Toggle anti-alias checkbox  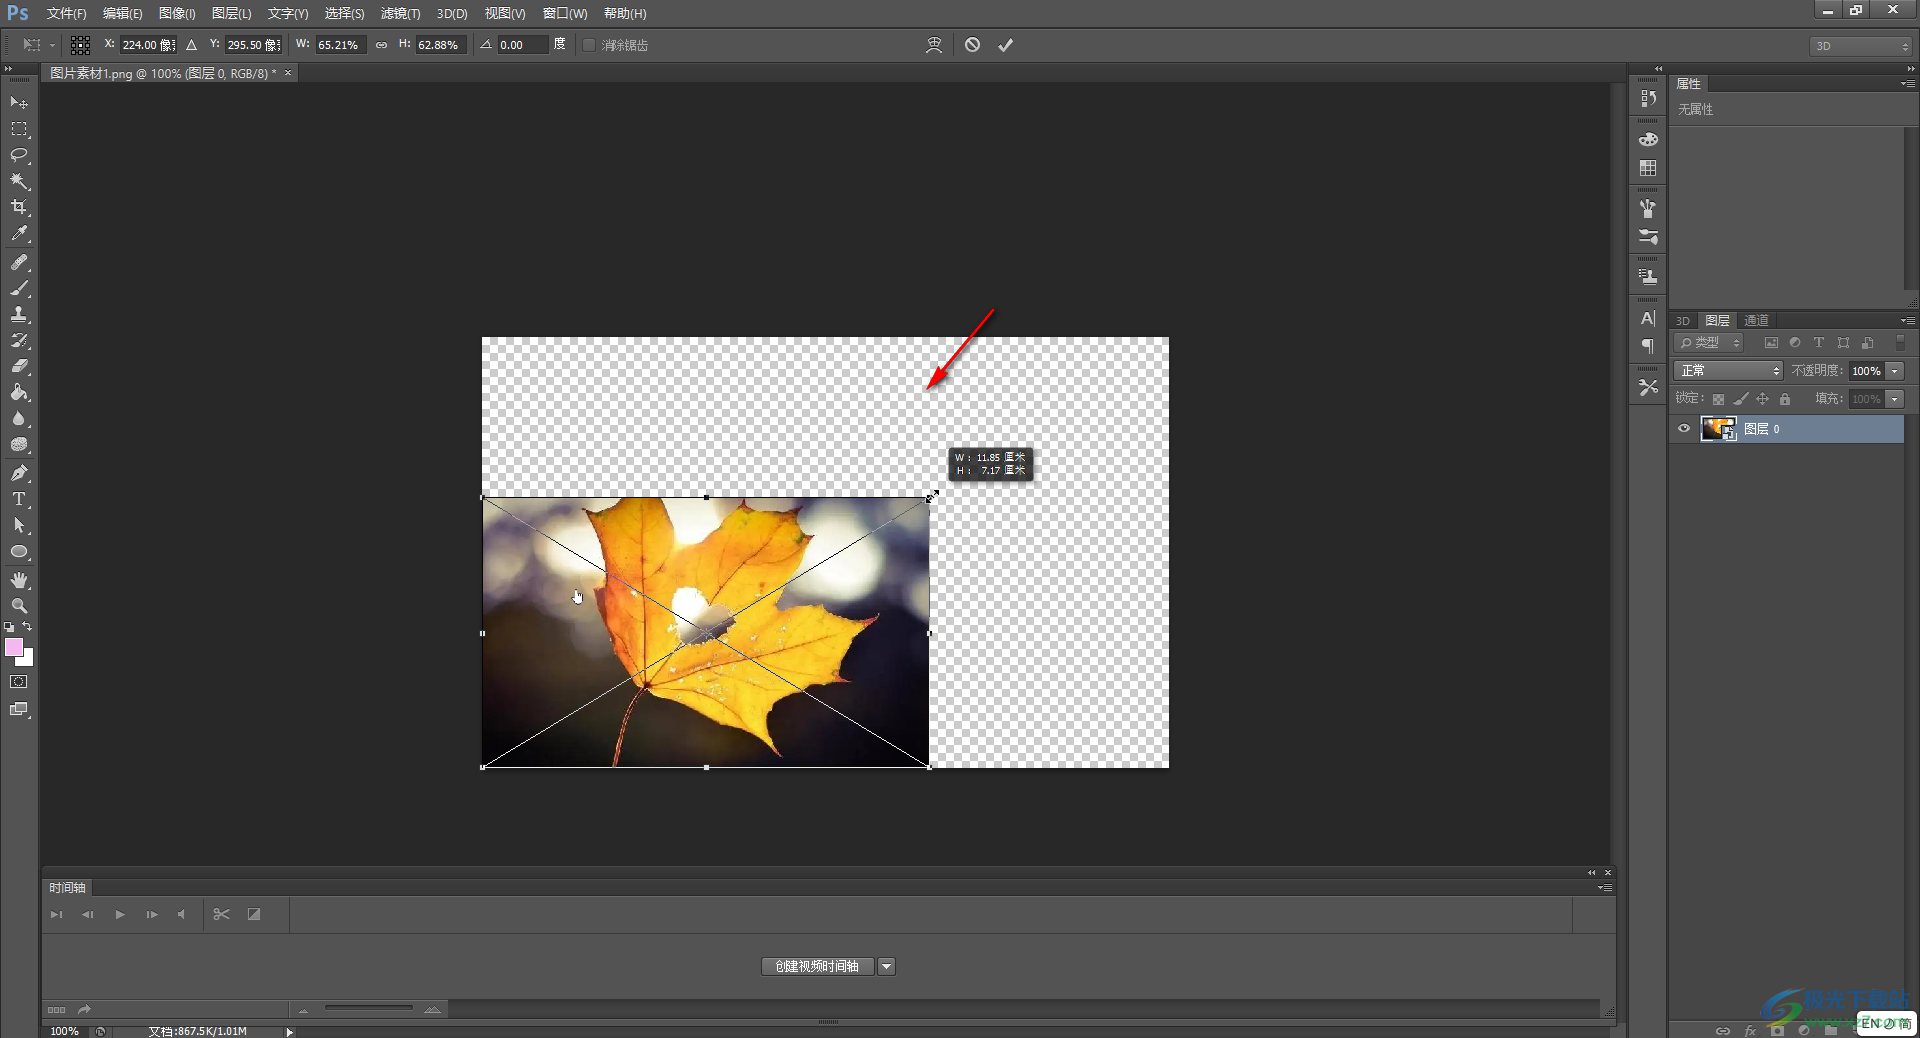(589, 45)
